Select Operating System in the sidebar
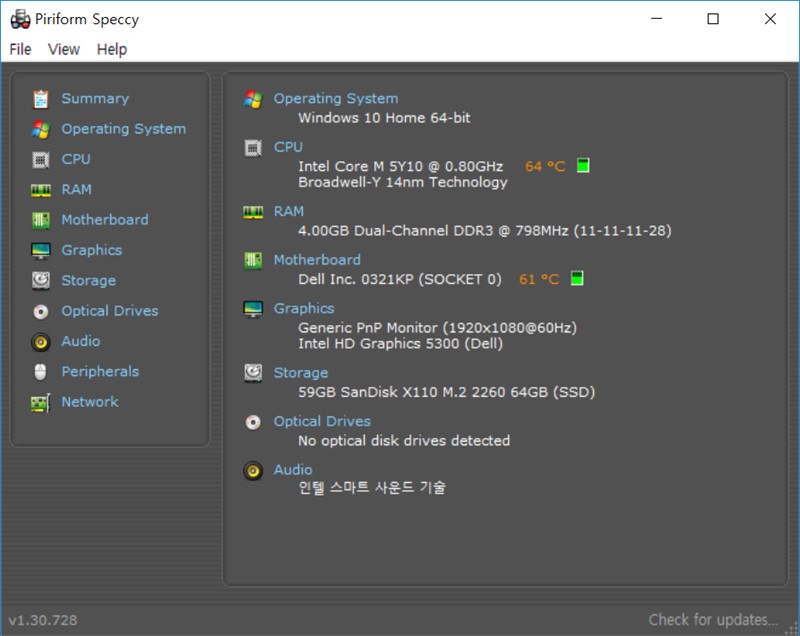800x636 pixels. click(123, 129)
